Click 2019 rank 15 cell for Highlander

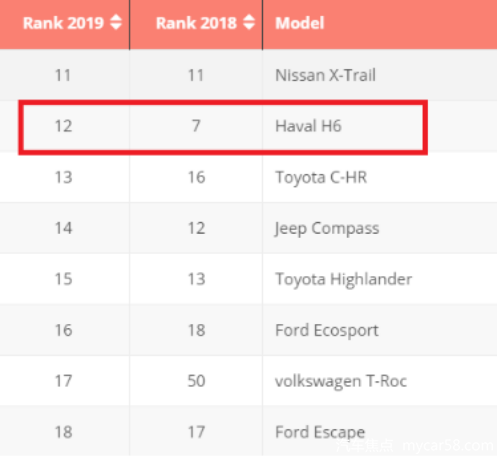point(63,279)
